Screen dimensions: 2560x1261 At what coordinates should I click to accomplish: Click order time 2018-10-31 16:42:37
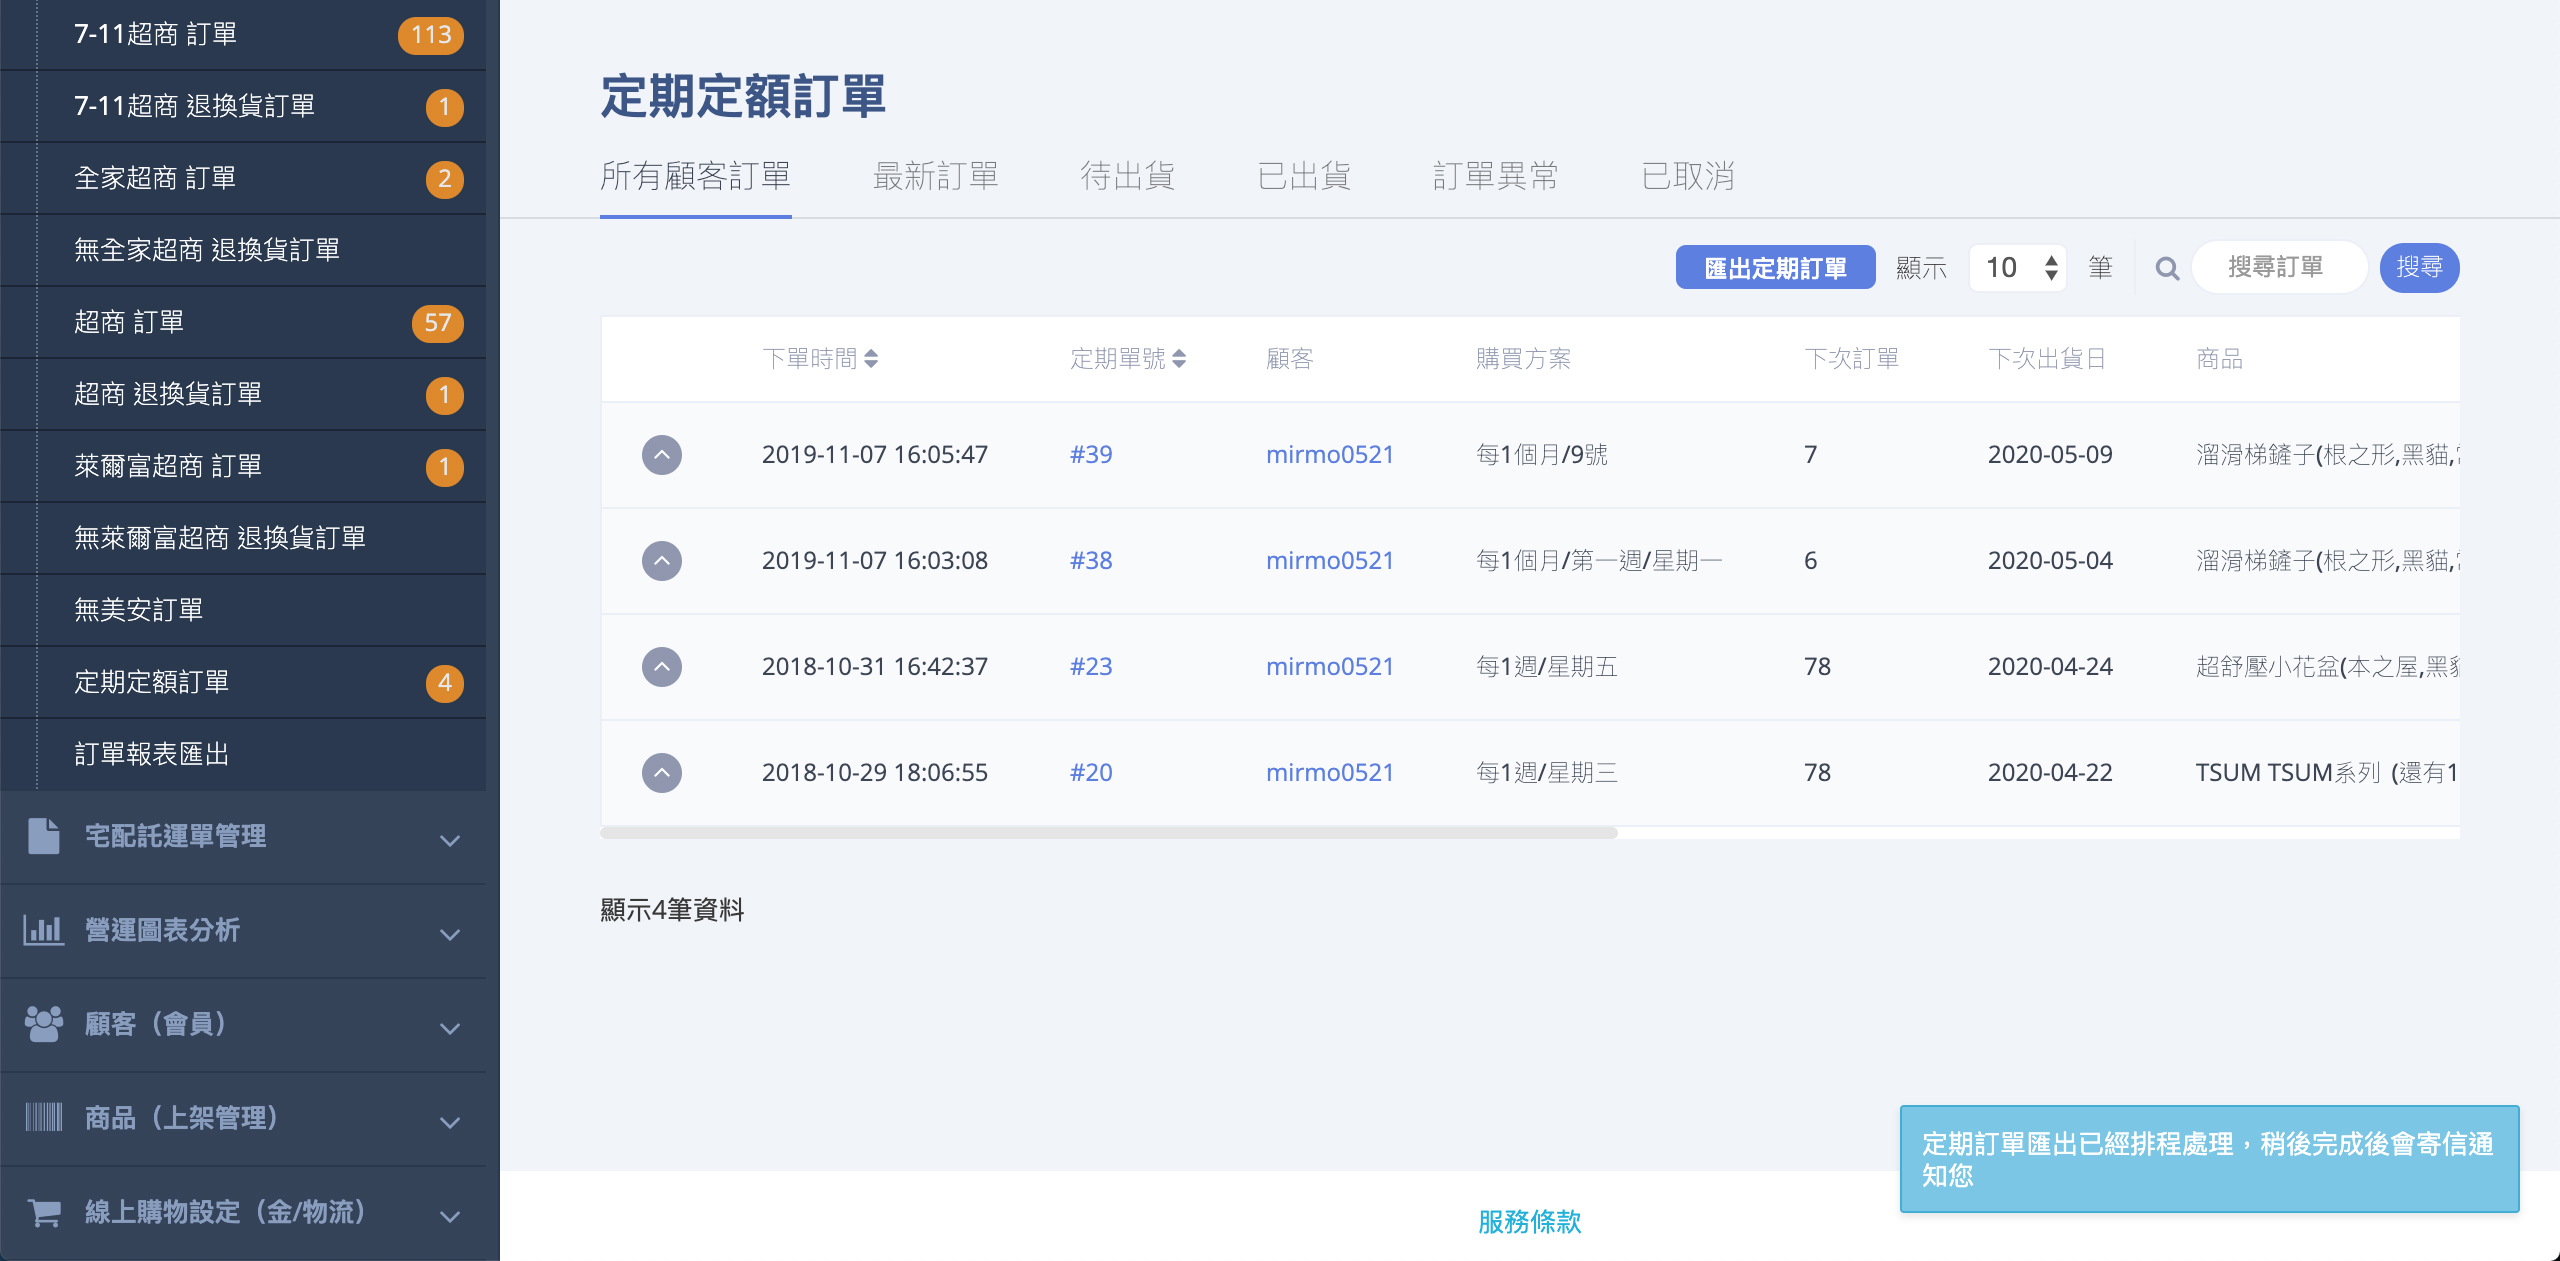(875, 667)
